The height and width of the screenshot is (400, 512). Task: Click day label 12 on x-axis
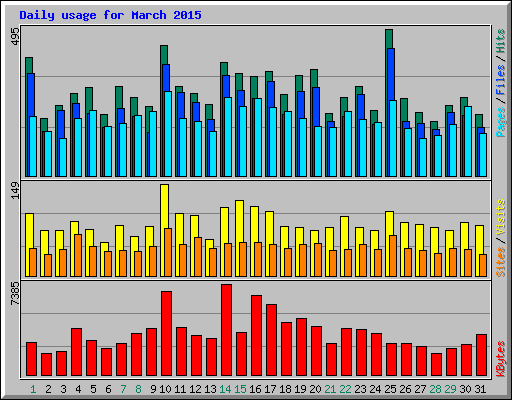195,389
